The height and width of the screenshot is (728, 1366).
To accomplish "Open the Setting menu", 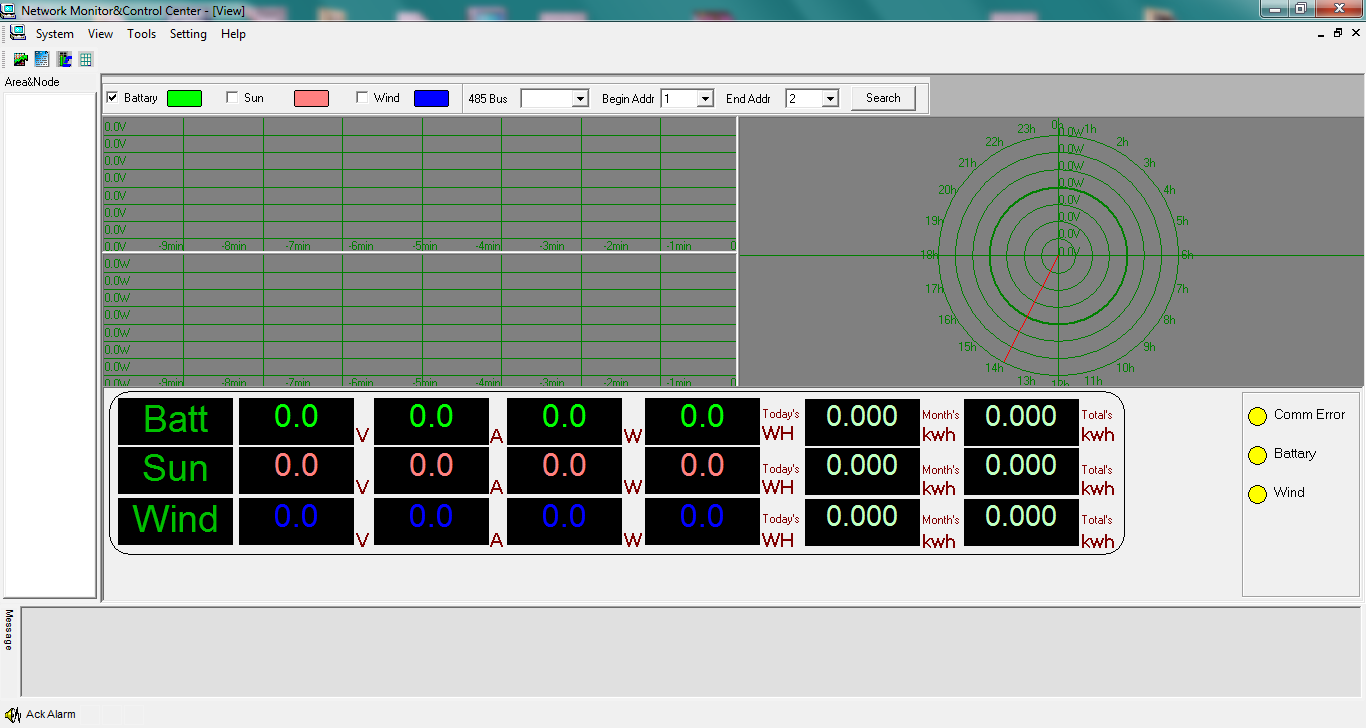I will [x=188, y=33].
